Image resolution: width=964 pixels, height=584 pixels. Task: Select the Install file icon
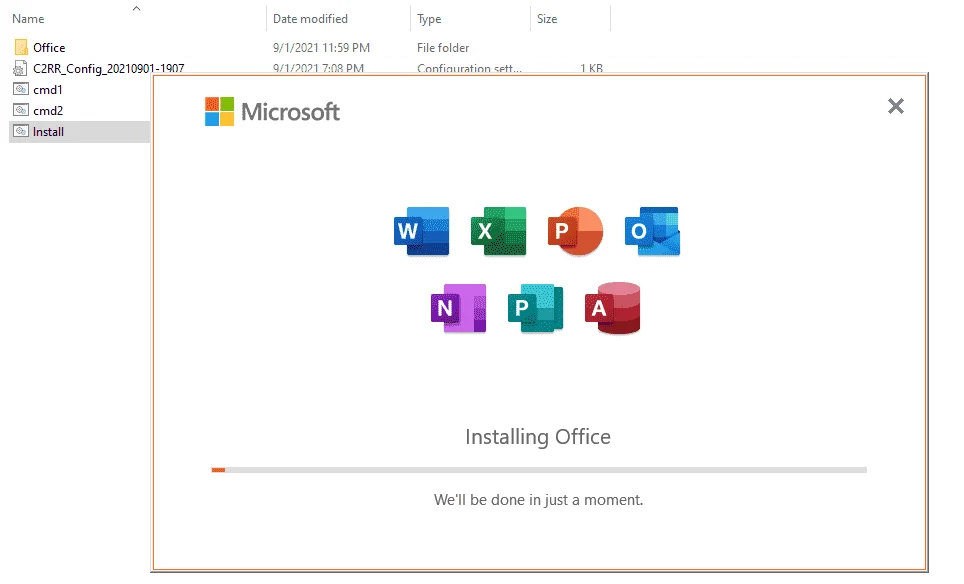coord(21,131)
